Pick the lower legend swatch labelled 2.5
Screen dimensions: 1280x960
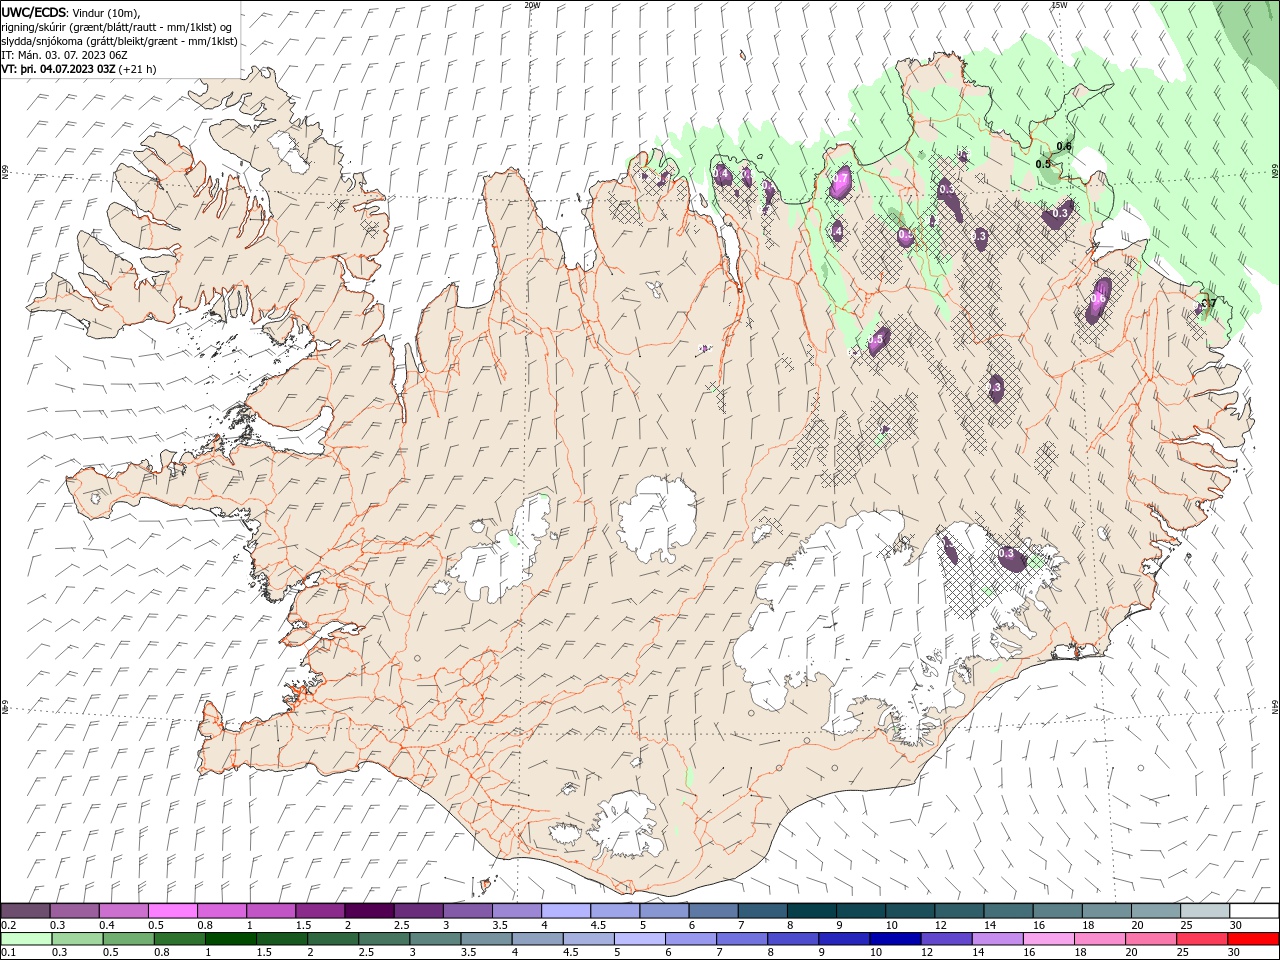(384, 939)
